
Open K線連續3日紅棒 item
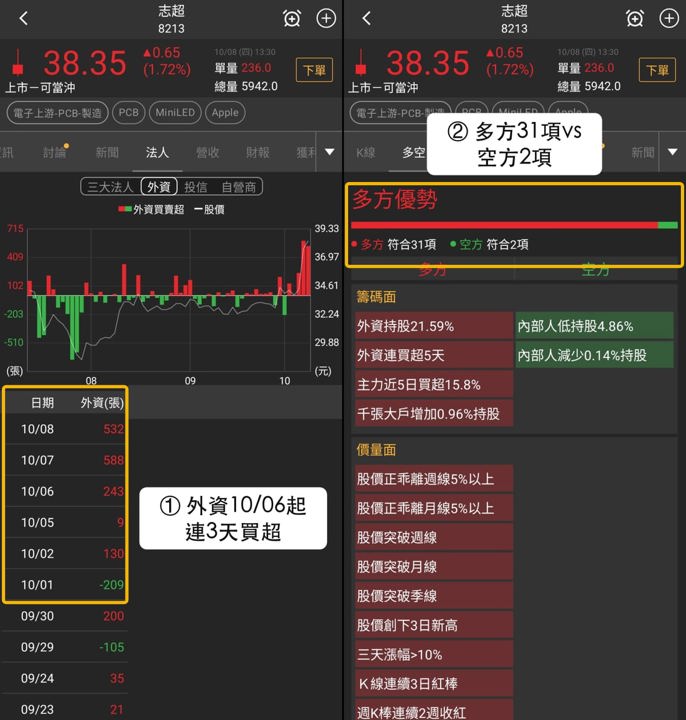tap(433, 684)
